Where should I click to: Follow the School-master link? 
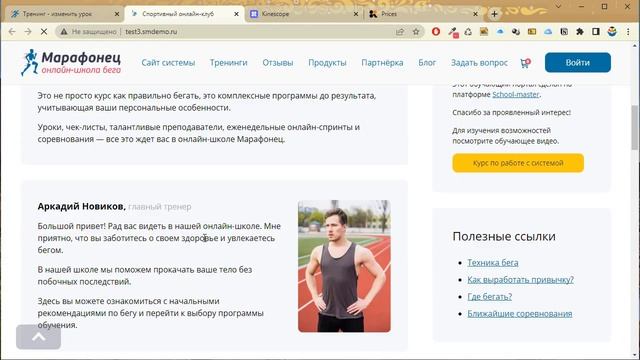pyautogui.click(x=516, y=94)
